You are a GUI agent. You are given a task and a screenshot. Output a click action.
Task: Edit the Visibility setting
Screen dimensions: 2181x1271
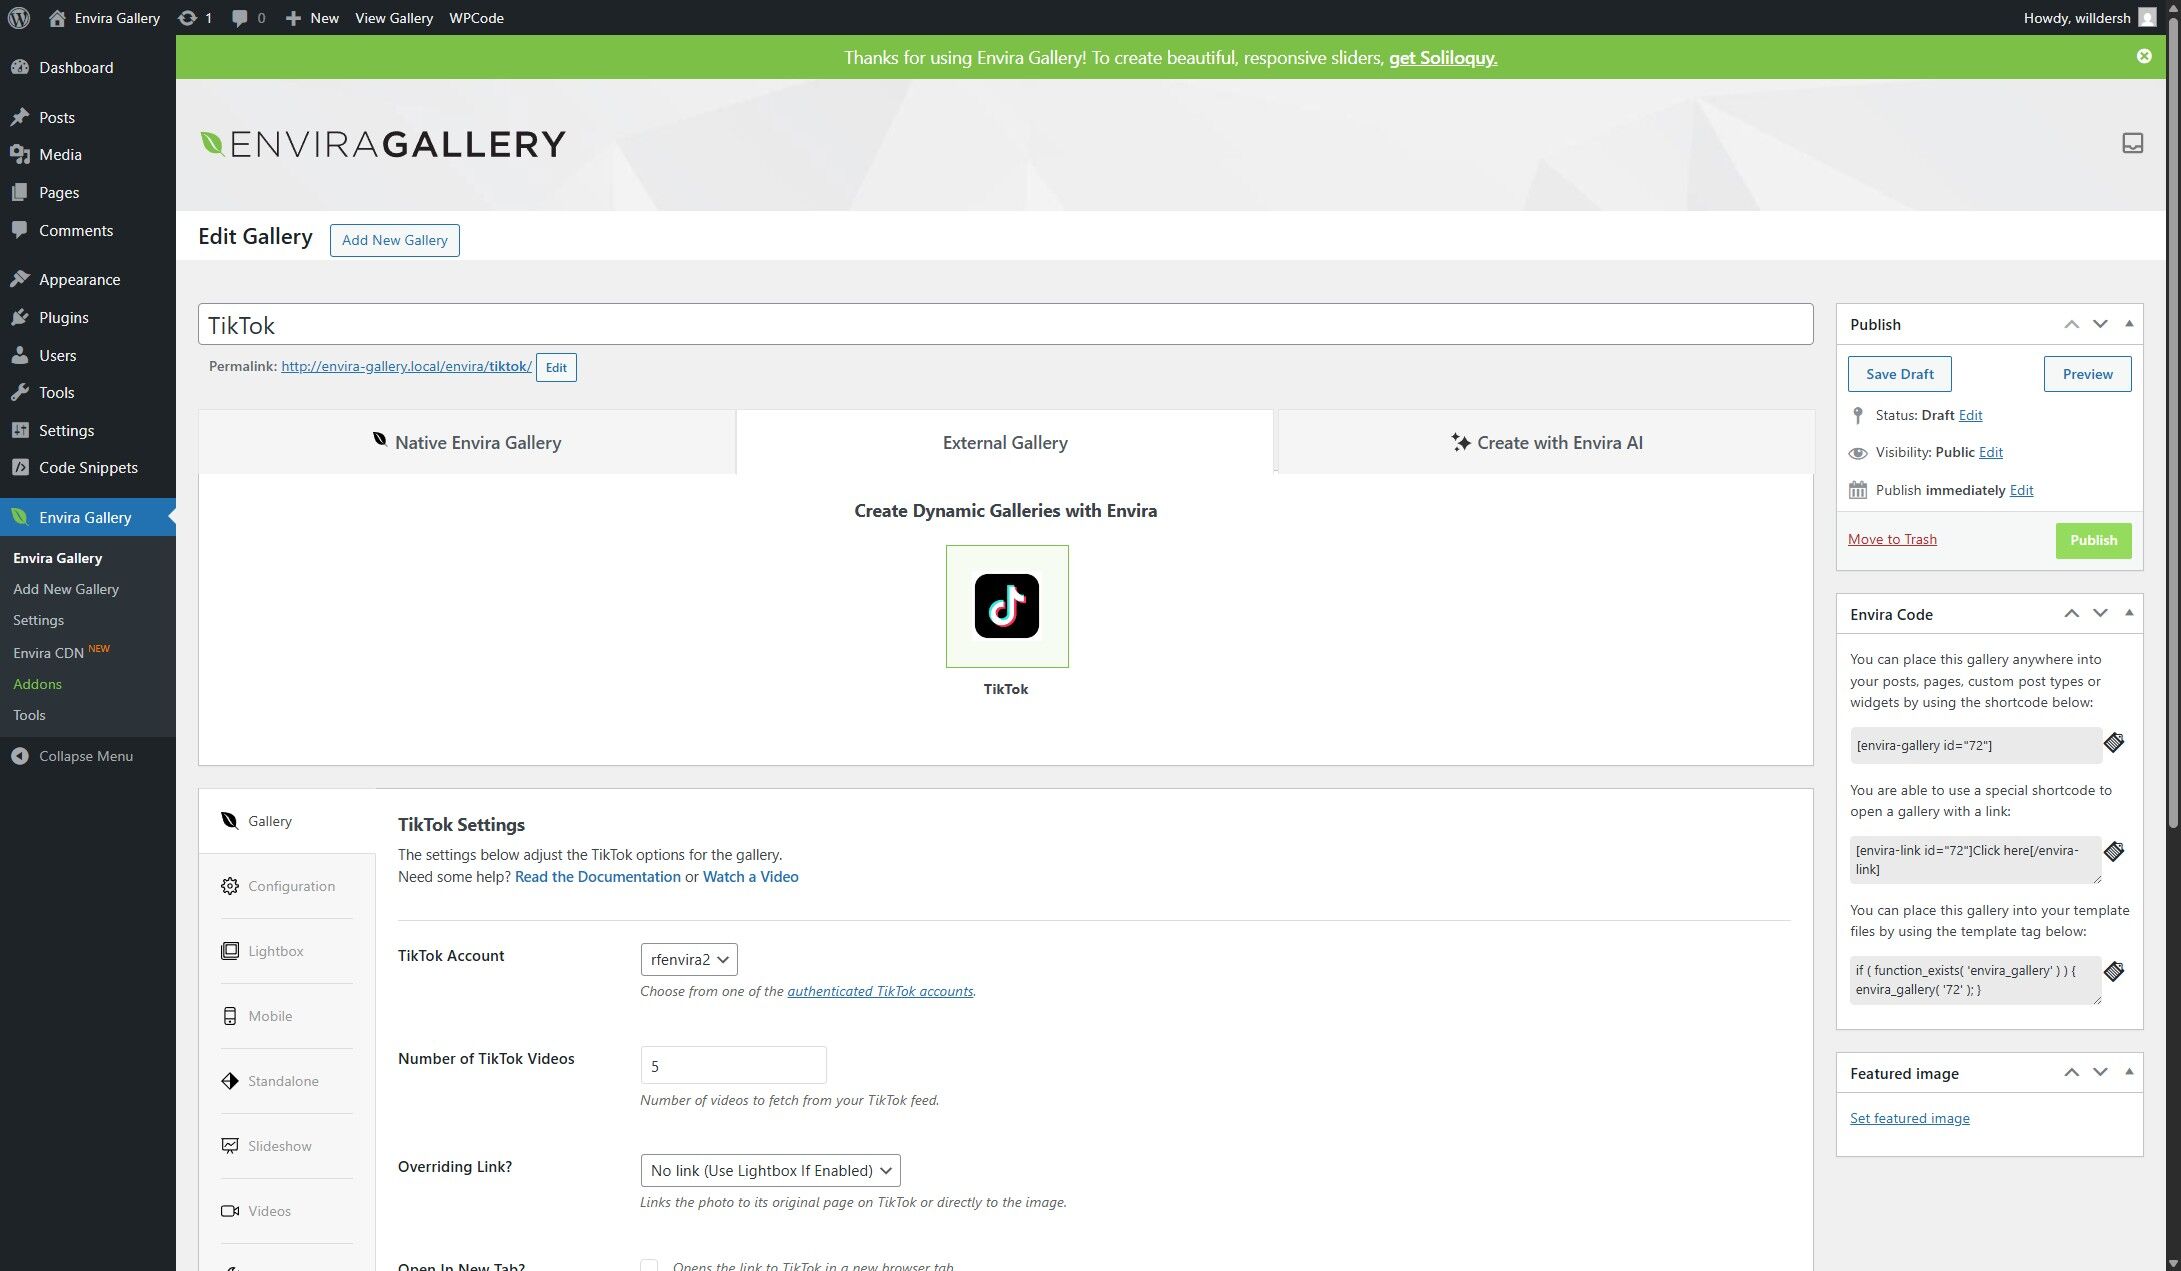1990,452
